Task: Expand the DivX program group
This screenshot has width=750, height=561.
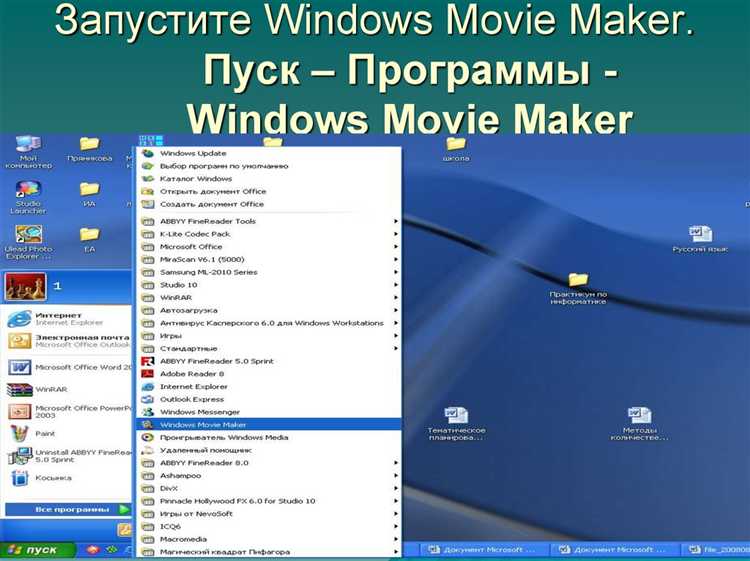Action: (269, 488)
